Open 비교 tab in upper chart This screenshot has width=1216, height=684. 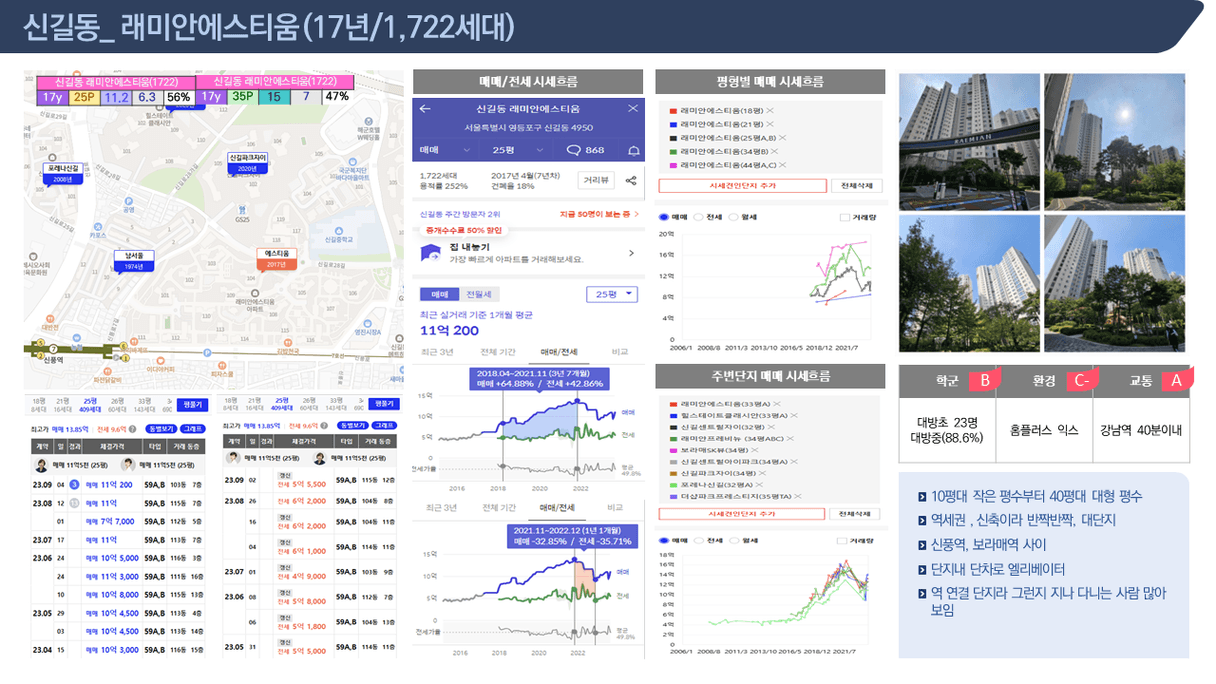(619, 352)
